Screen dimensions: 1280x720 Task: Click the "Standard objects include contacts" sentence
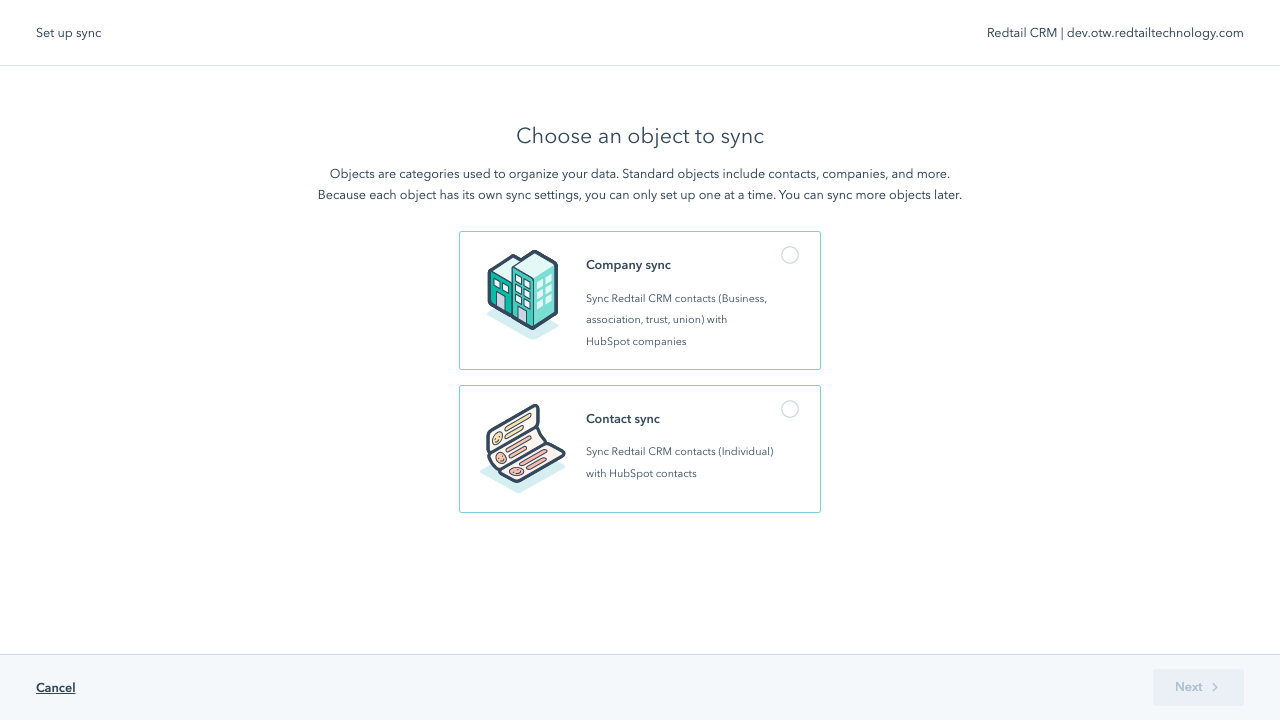780,174
